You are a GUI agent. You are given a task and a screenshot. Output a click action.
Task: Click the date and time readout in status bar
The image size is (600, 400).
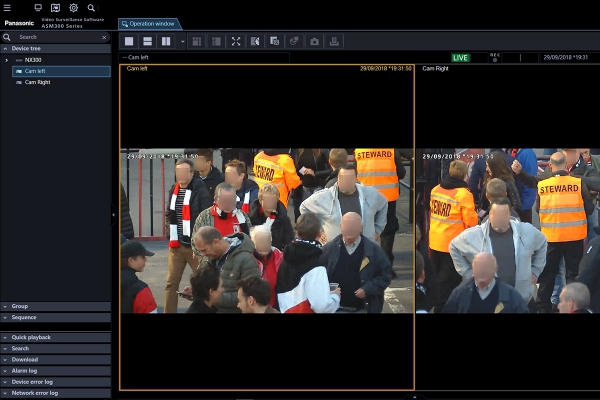coord(566,57)
